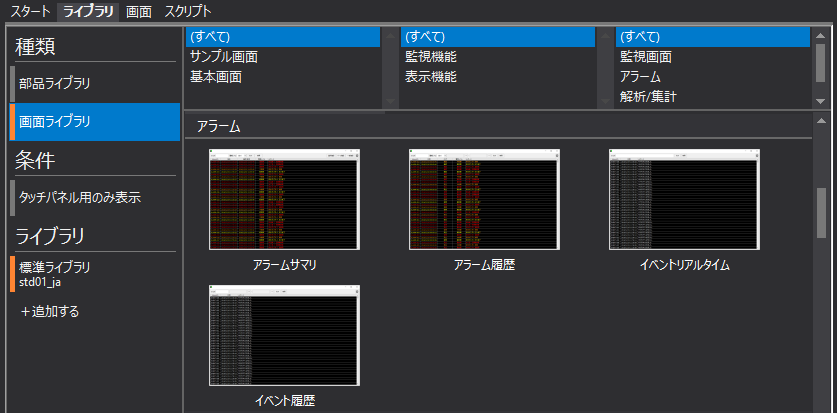Image resolution: width=837 pixels, height=413 pixels.
Task: Select 標準ライブラリ std01_ja library entry
Action: tap(55, 274)
